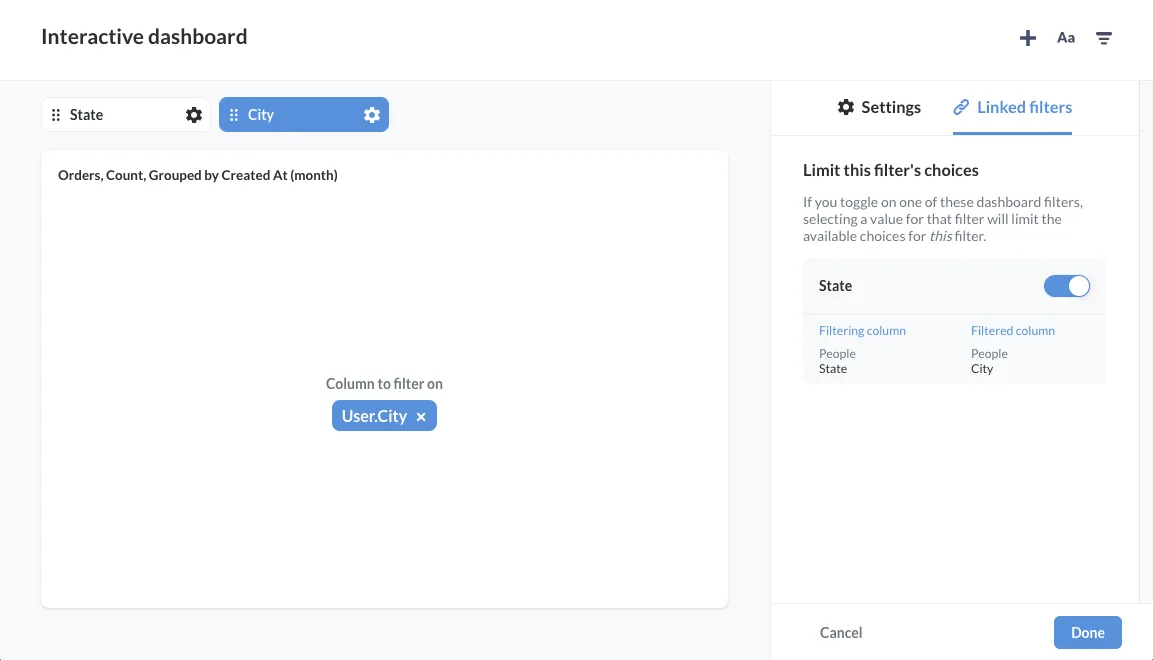Toggle off the State linked filter switch
This screenshot has width=1153, height=660.
pos(1066,286)
